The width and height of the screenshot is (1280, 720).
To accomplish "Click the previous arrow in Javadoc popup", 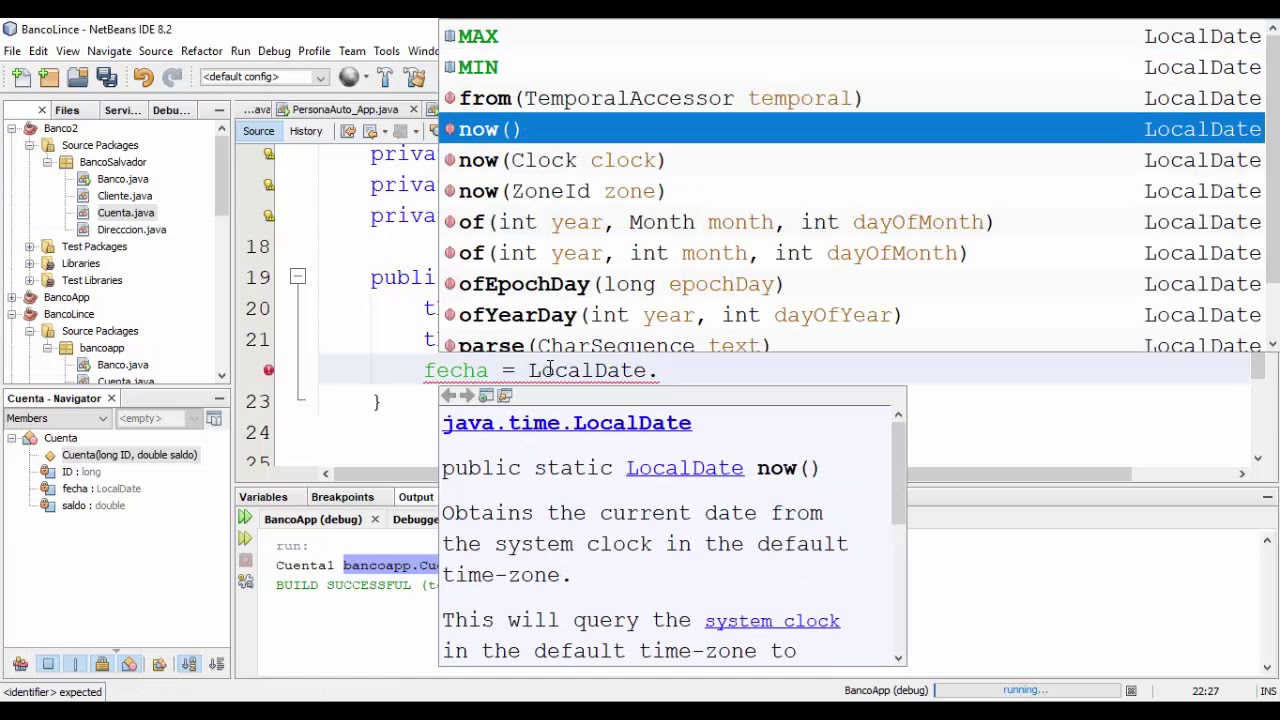I will pos(449,396).
